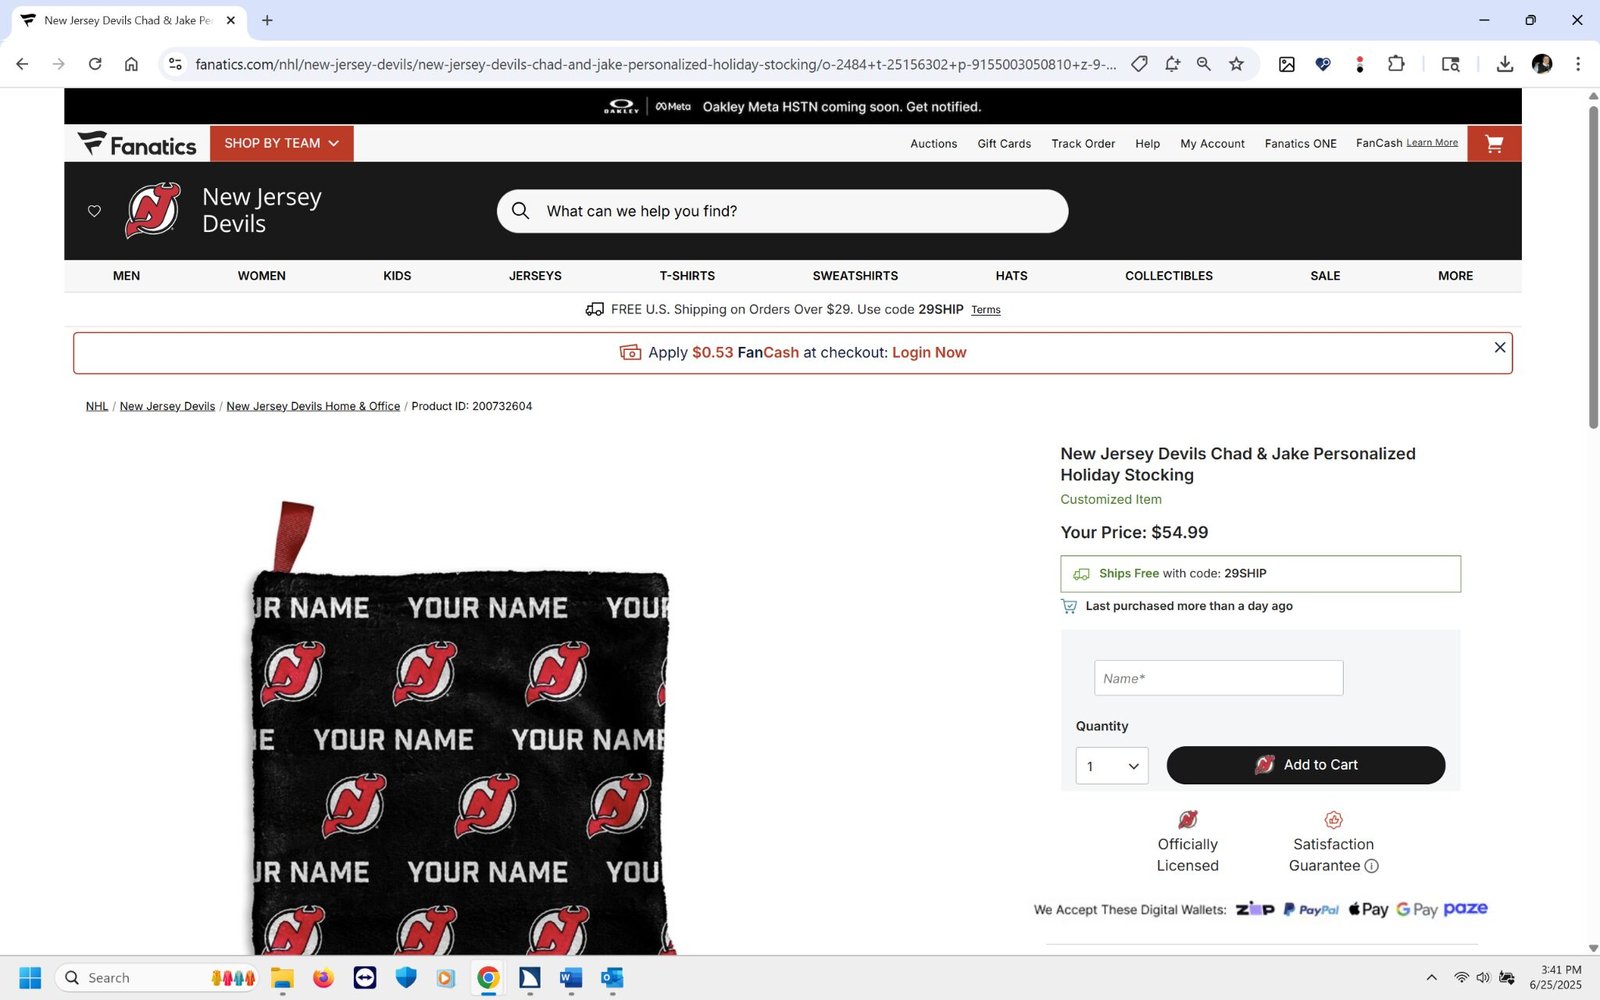Click the NHL breadcrumb link

point(97,406)
